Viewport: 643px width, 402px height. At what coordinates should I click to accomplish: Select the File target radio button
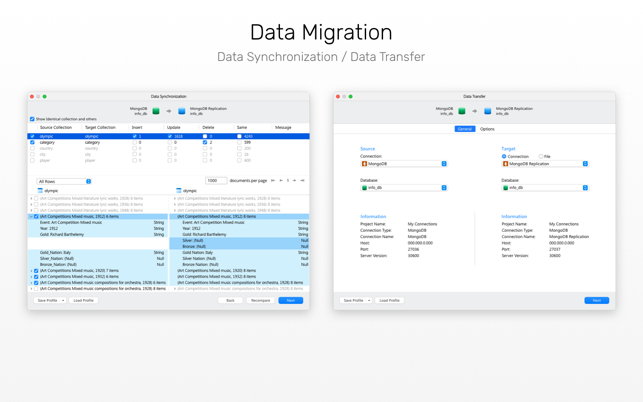(x=541, y=156)
